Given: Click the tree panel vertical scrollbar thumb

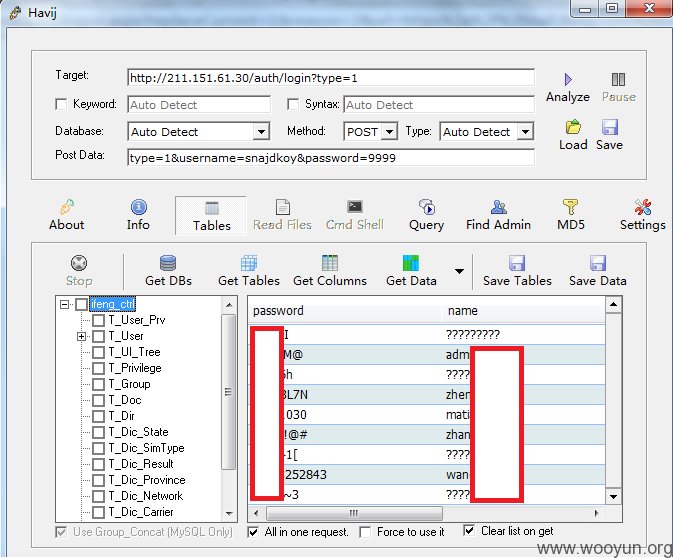Looking at the screenshot, I should pyautogui.click(x=229, y=392).
